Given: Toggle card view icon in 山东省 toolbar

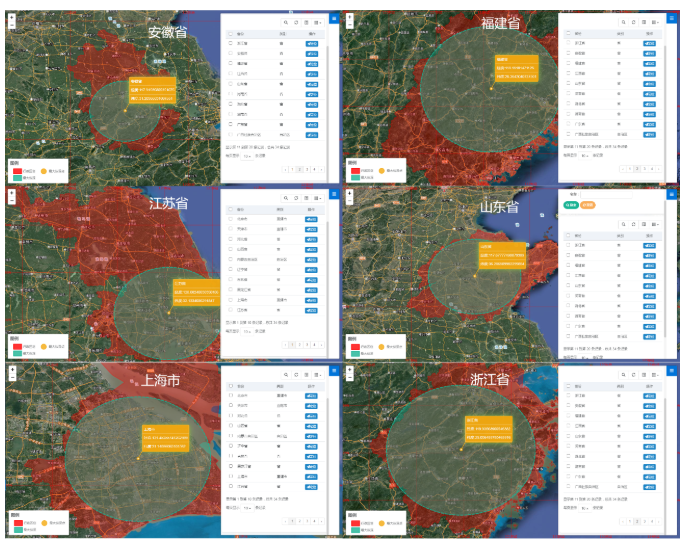Looking at the screenshot, I should (644, 224).
